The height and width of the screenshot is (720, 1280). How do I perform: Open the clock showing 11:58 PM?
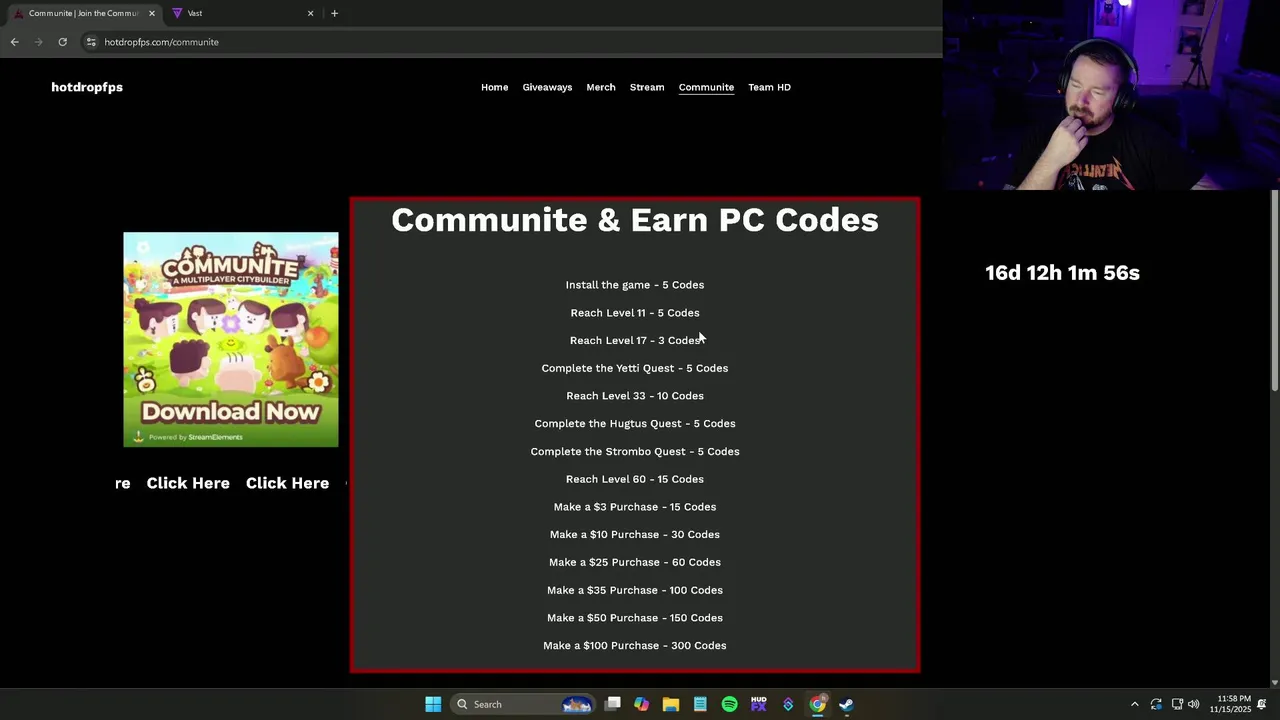[x=1230, y=704]
